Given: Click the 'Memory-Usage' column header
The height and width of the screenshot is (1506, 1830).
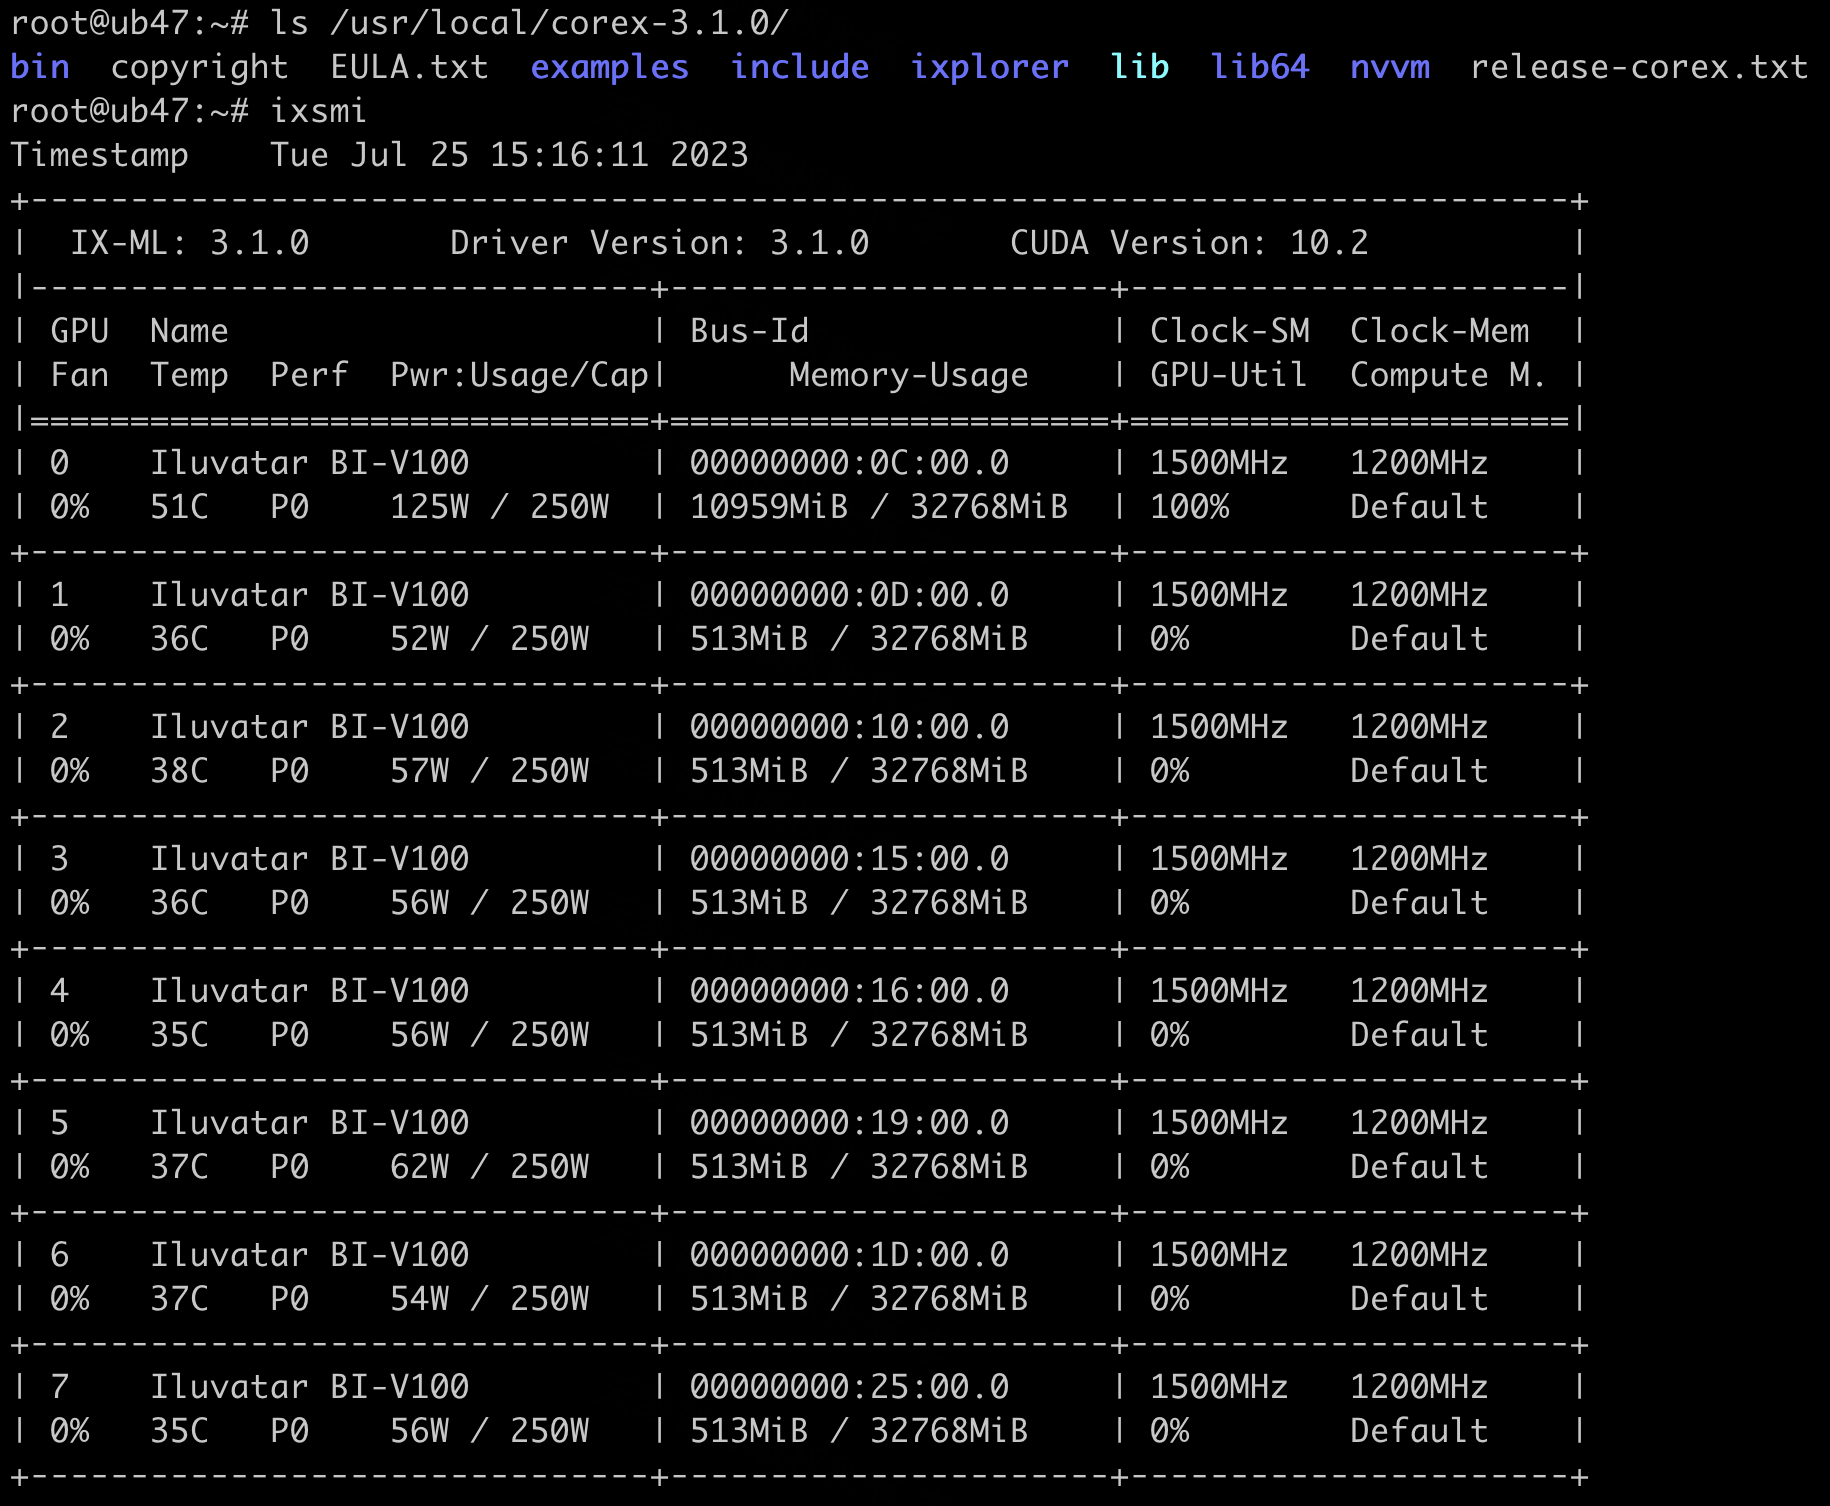Looking at the screenshot, I should click(x=909, y=375).
